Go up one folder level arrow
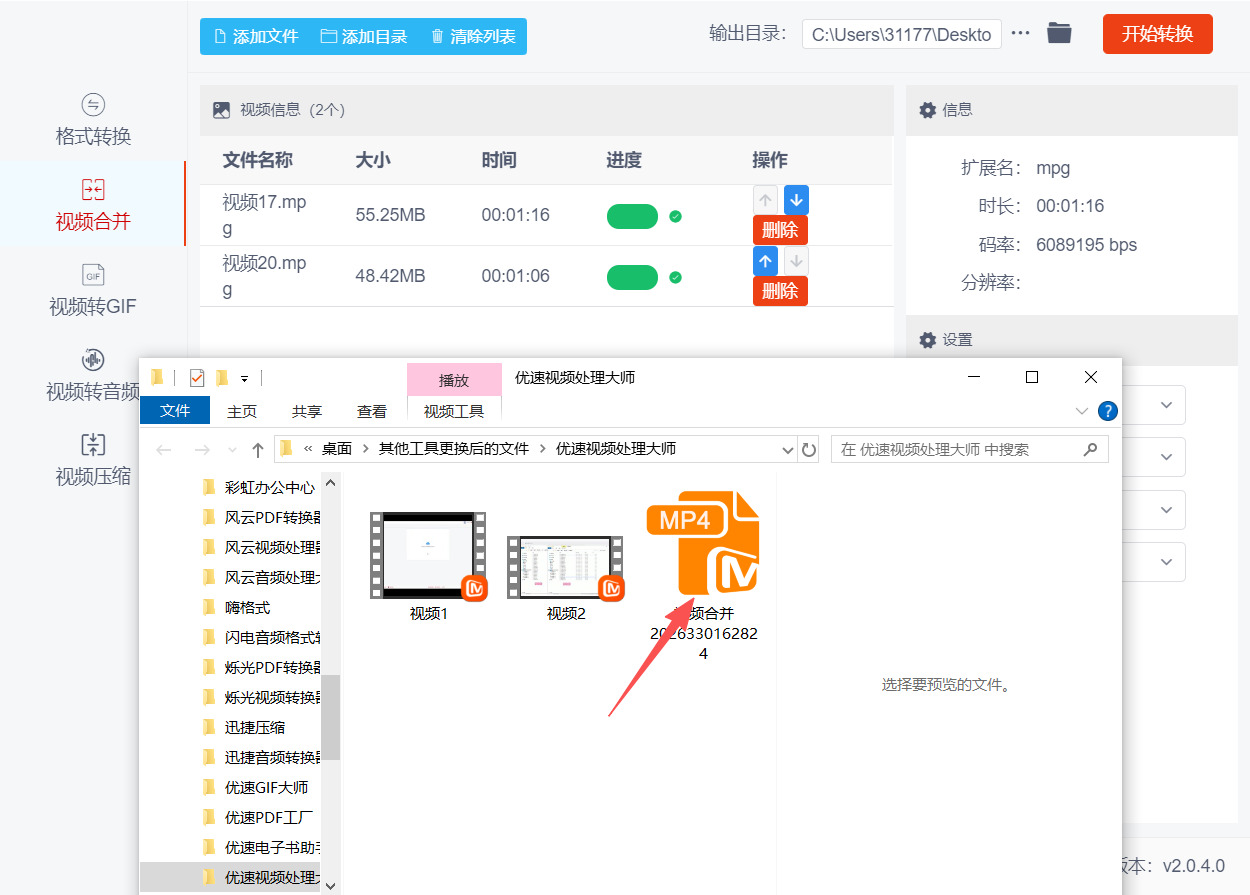The width and height of the screenshot is (1250, 895). [x=258, y=450]
